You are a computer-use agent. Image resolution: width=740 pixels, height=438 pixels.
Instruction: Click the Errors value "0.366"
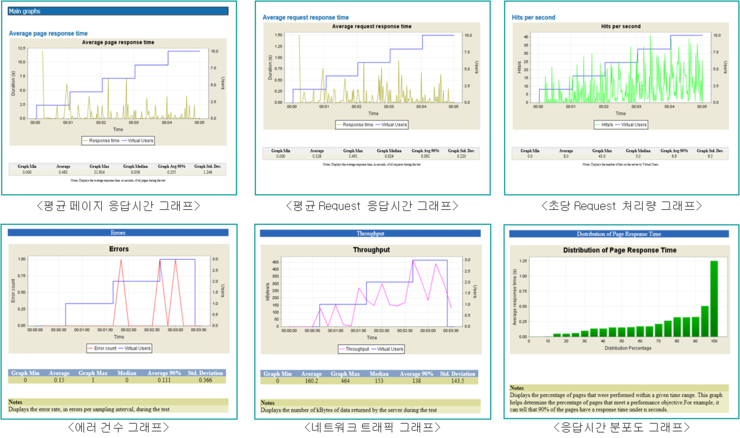(x=205, y=380)
